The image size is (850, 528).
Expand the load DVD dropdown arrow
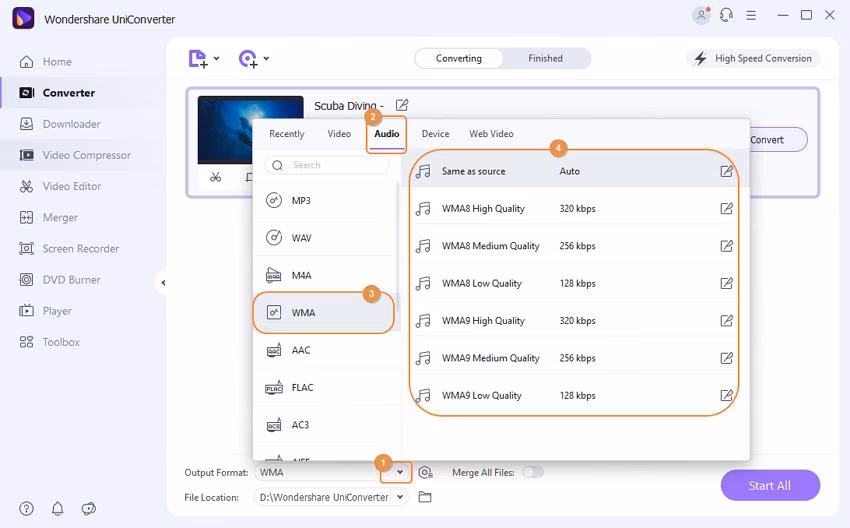pos(266,59)
